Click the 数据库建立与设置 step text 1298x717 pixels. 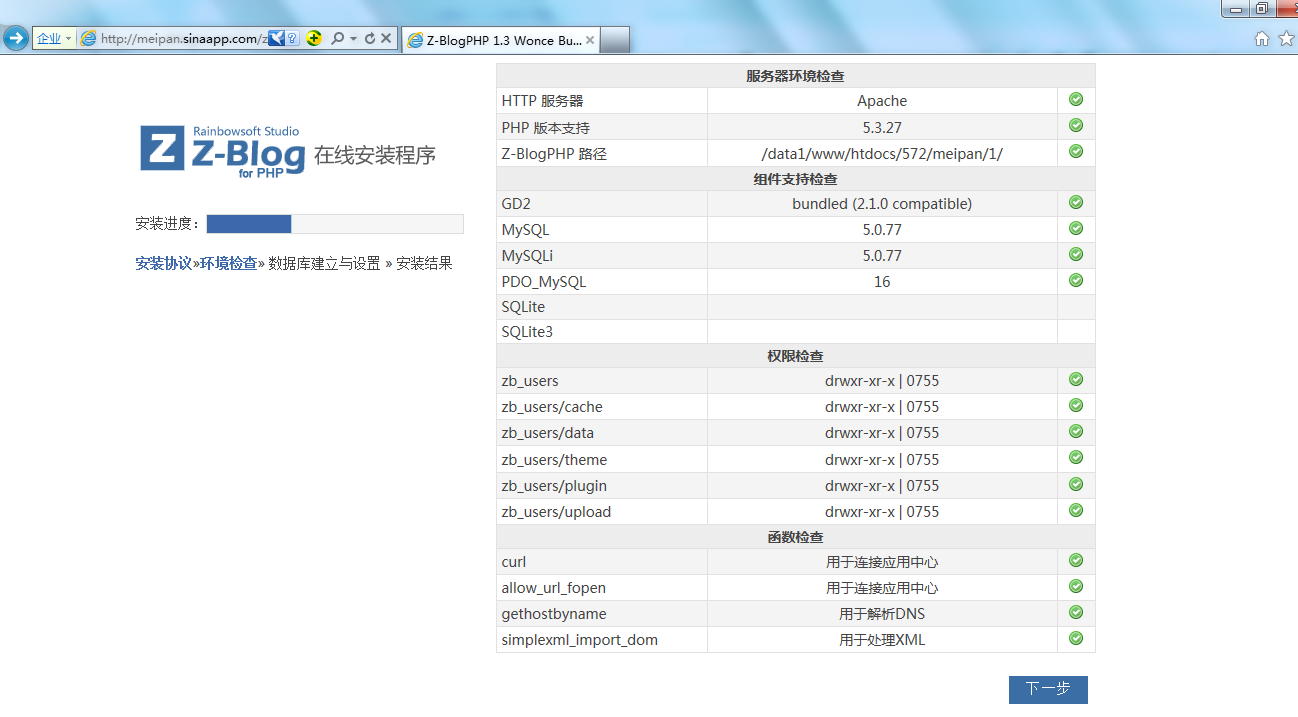(x=324, y=264)
